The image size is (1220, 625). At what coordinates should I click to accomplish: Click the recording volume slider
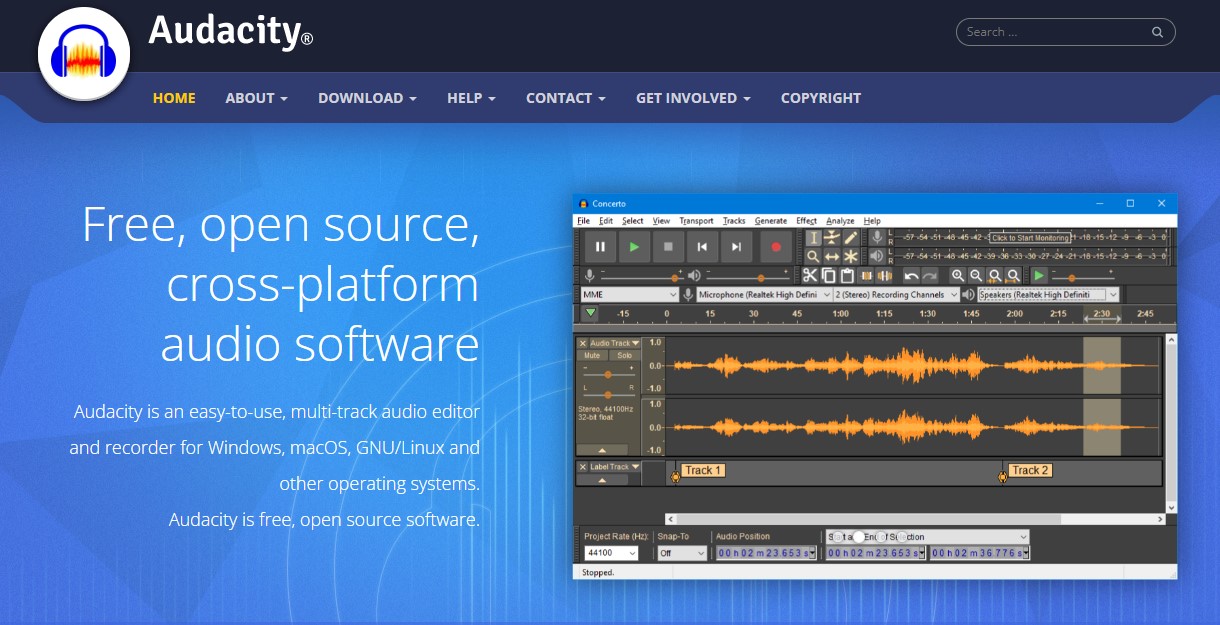(x=641, y=277)
